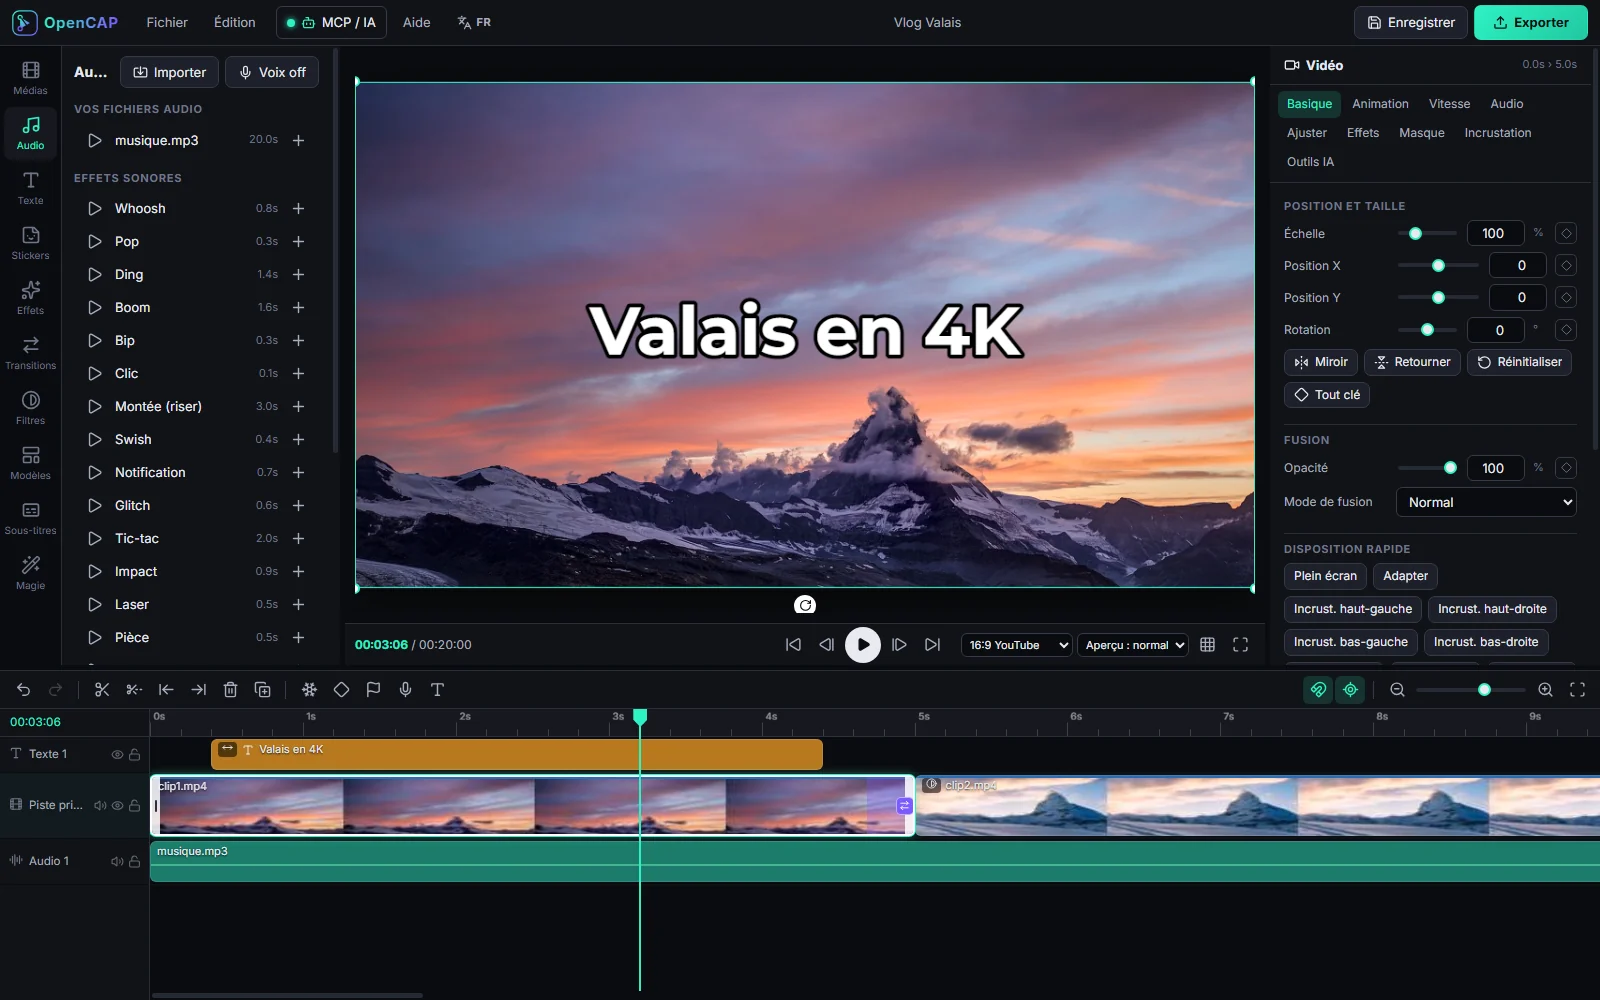The image size is (1600, 1000).
Task: Open the Mode de fusion dropdown
Action: (1486, 502)
